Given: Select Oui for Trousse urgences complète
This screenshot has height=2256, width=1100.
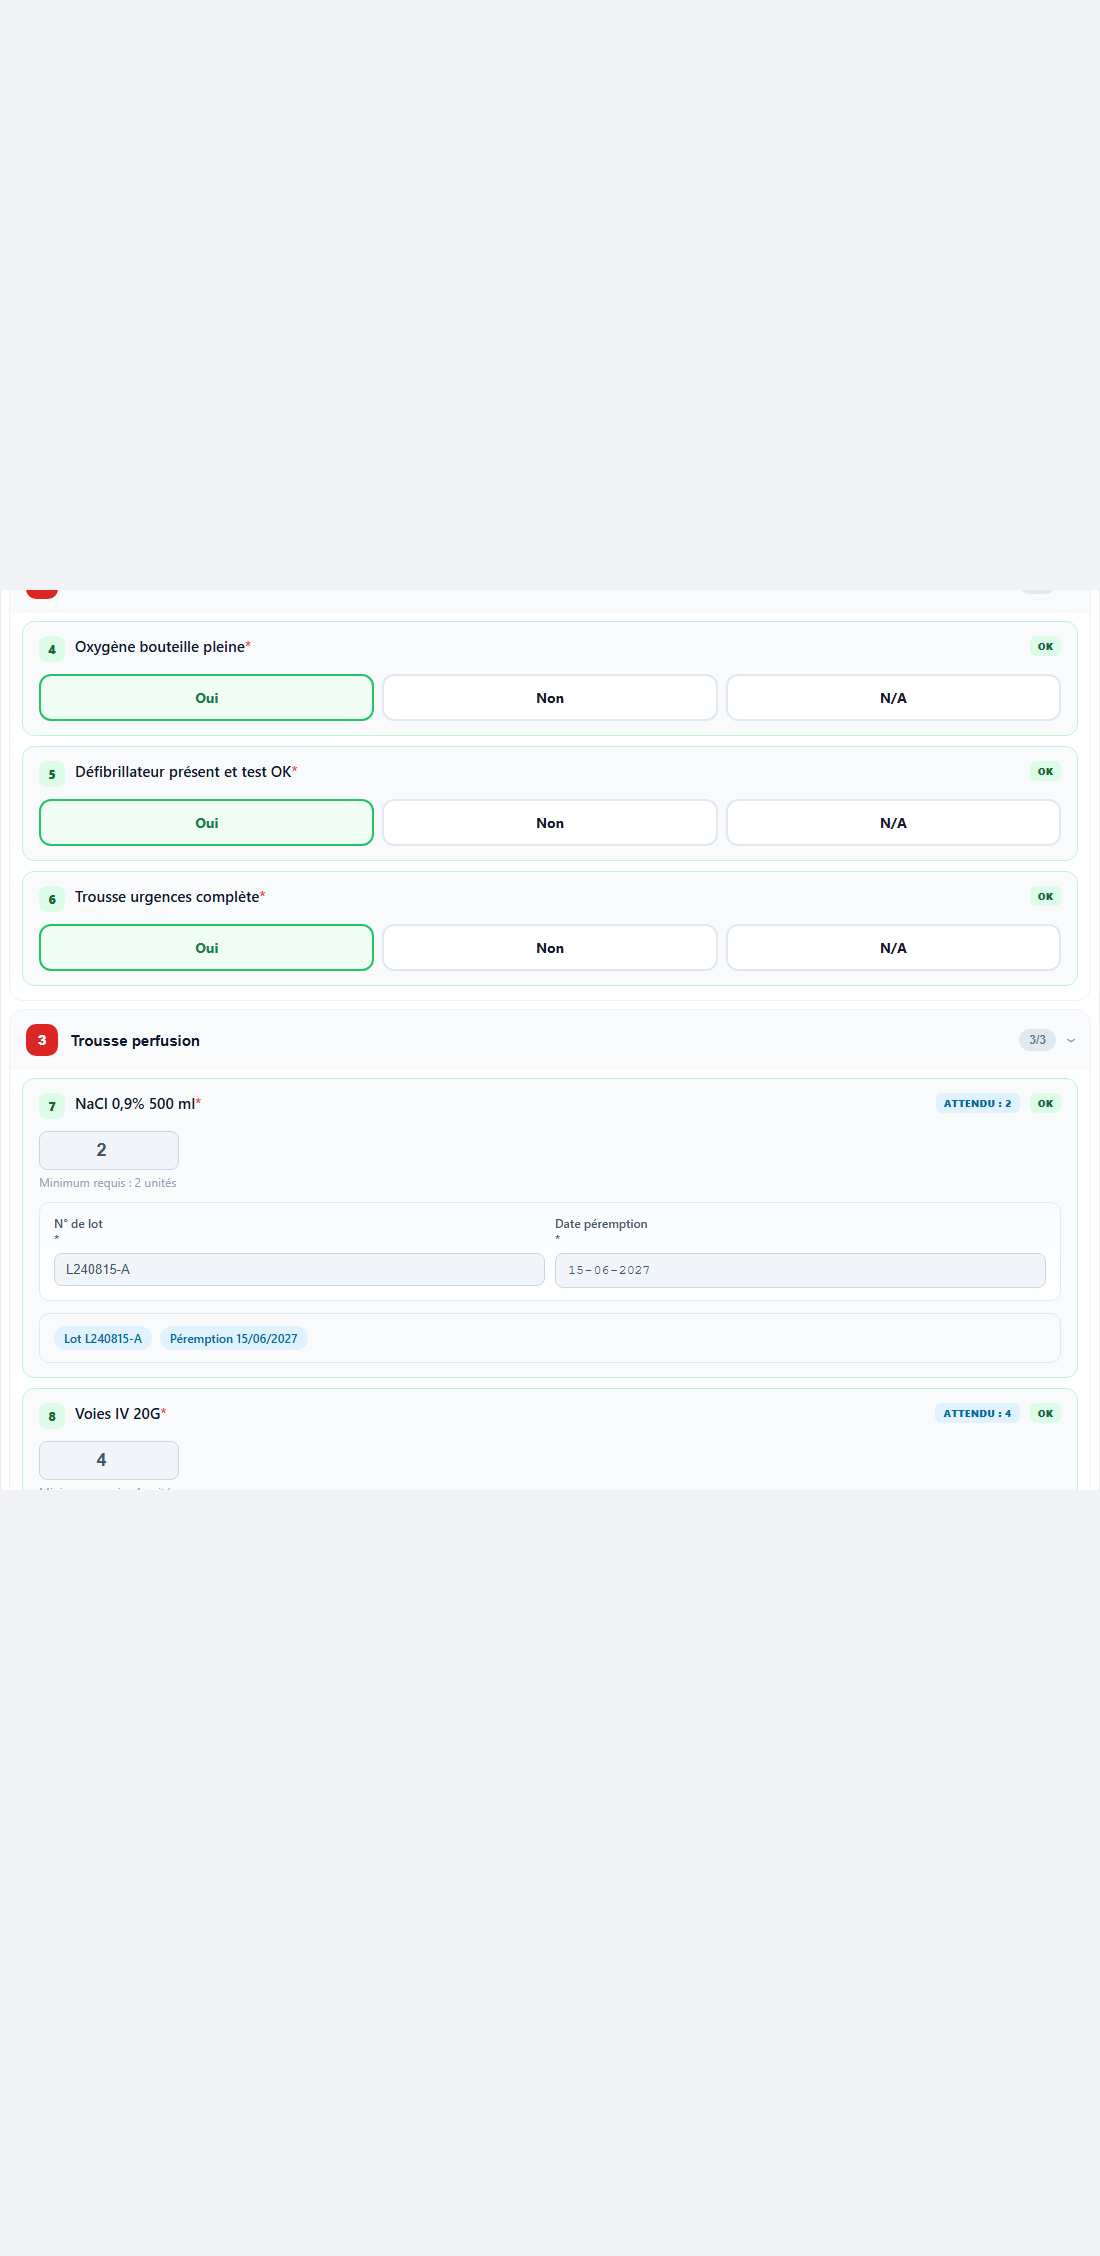Looking at the screenshot, I should click(x=206, y=948).
